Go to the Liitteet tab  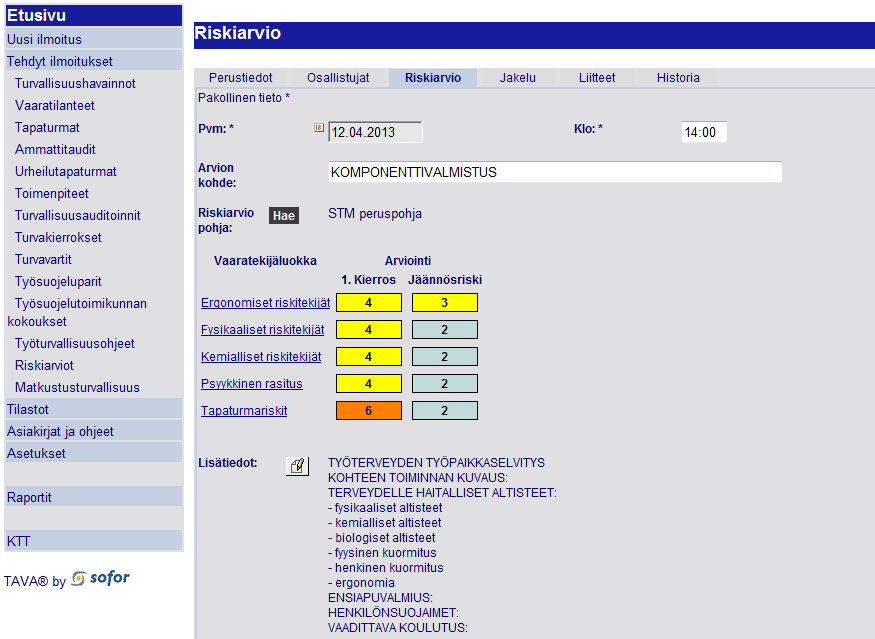597,78
